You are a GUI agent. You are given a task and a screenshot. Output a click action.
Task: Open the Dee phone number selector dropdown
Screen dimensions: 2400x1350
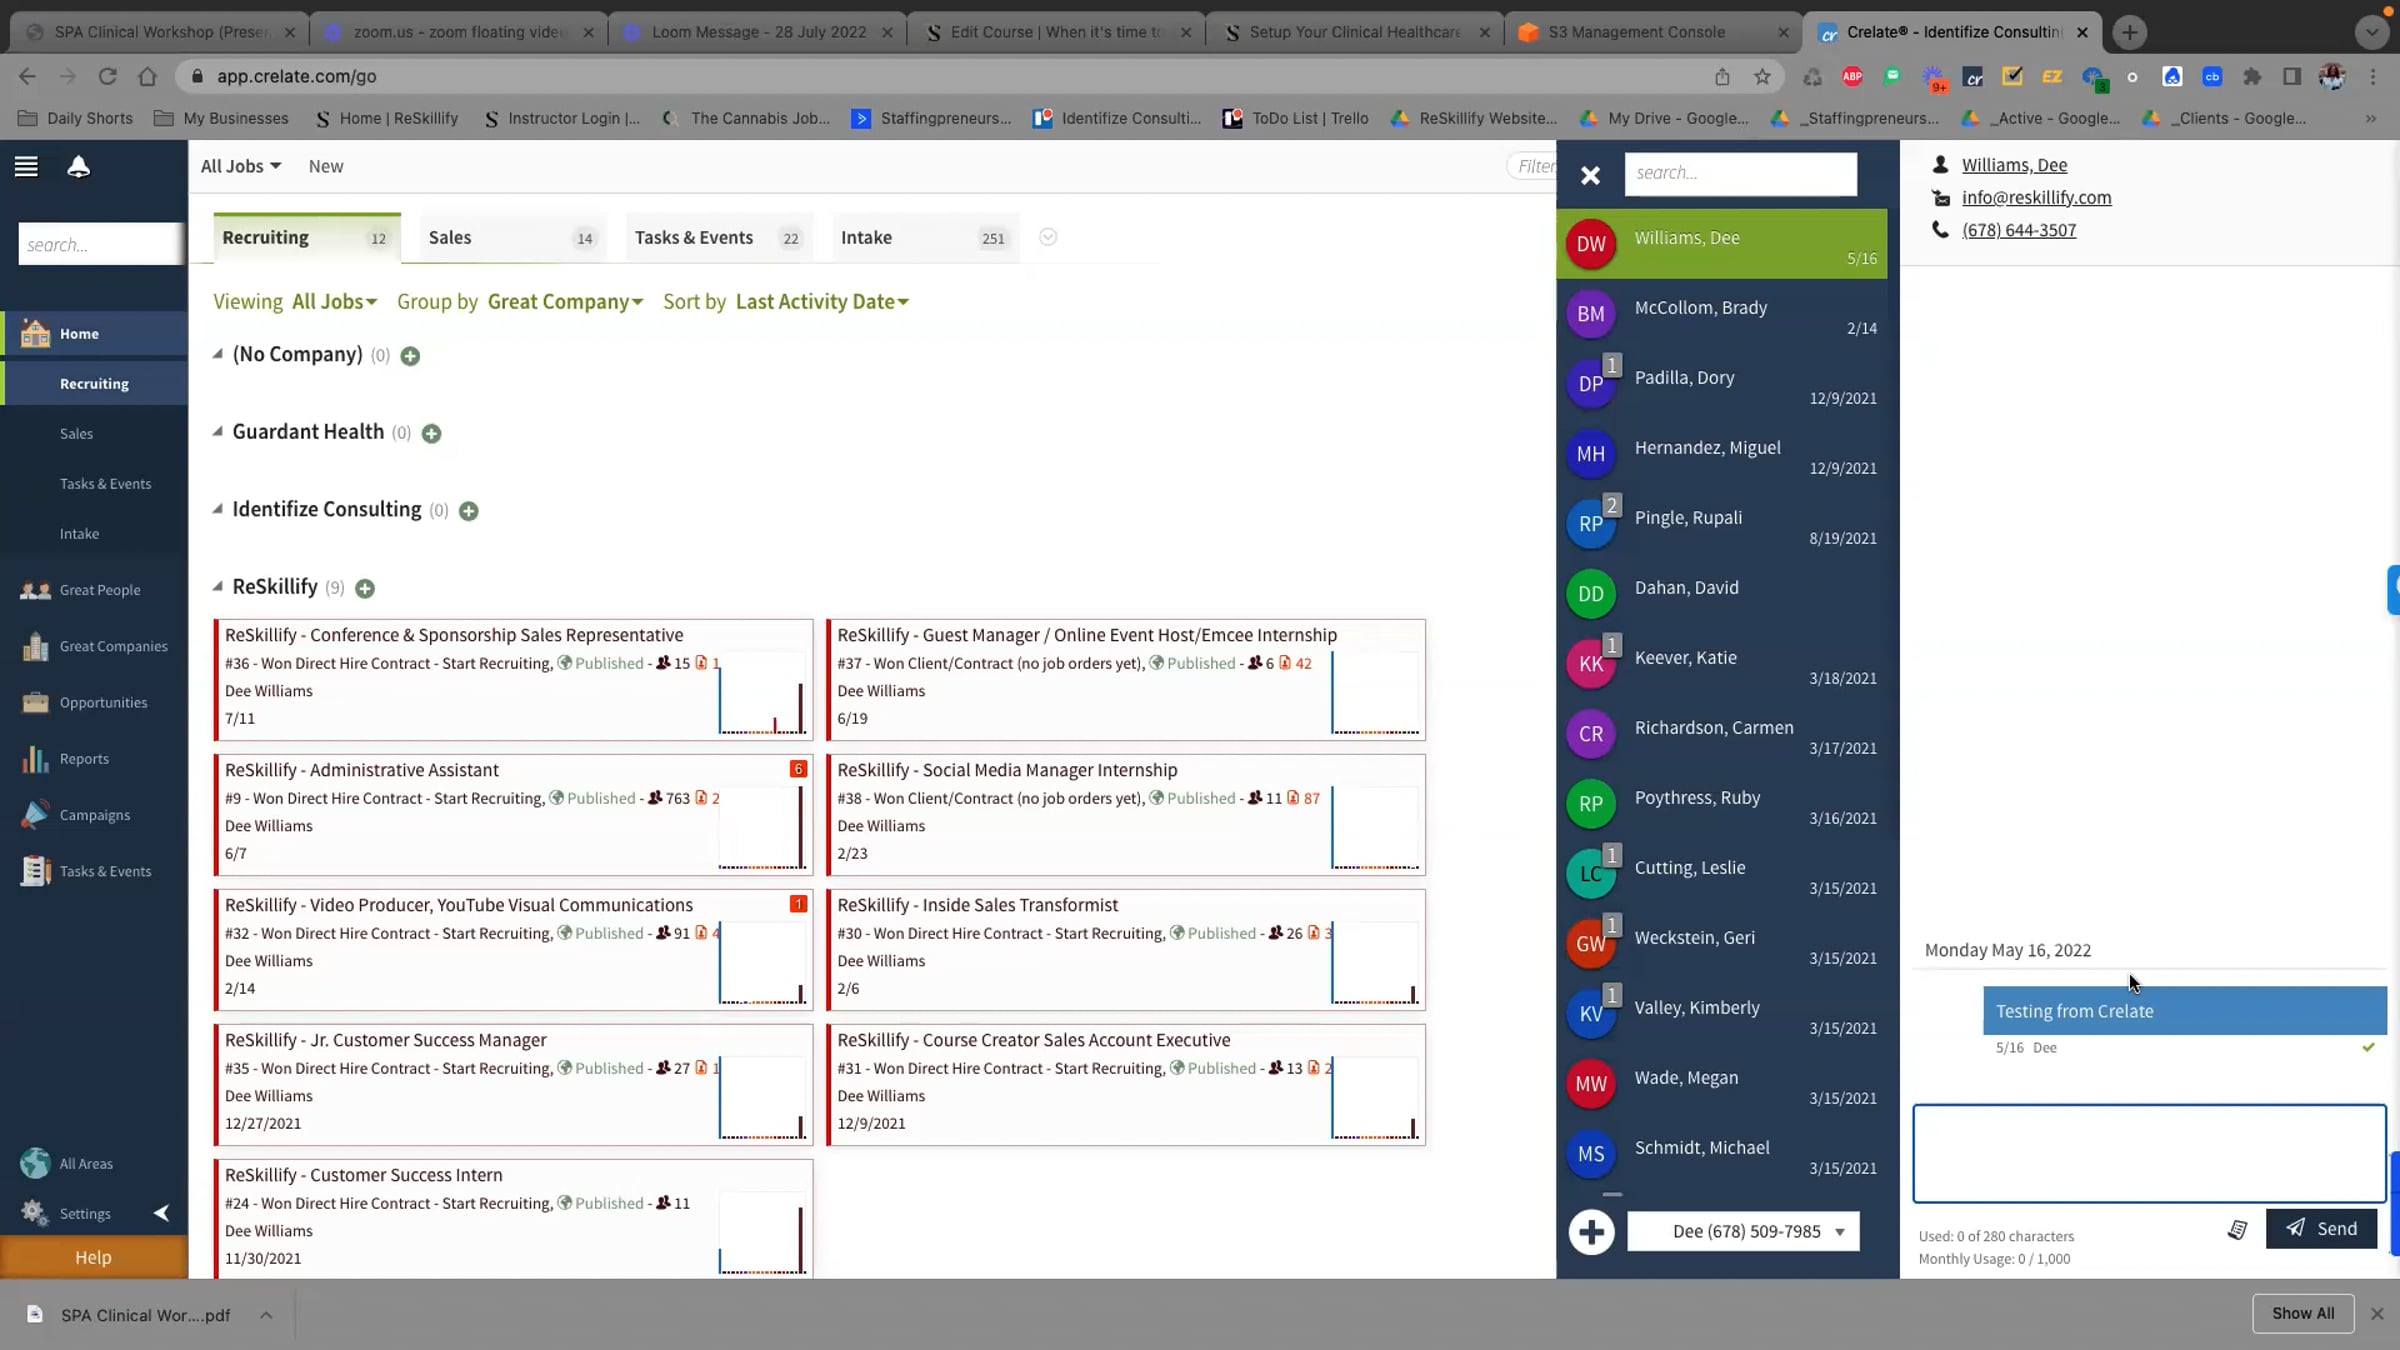click(1745, 1232)
